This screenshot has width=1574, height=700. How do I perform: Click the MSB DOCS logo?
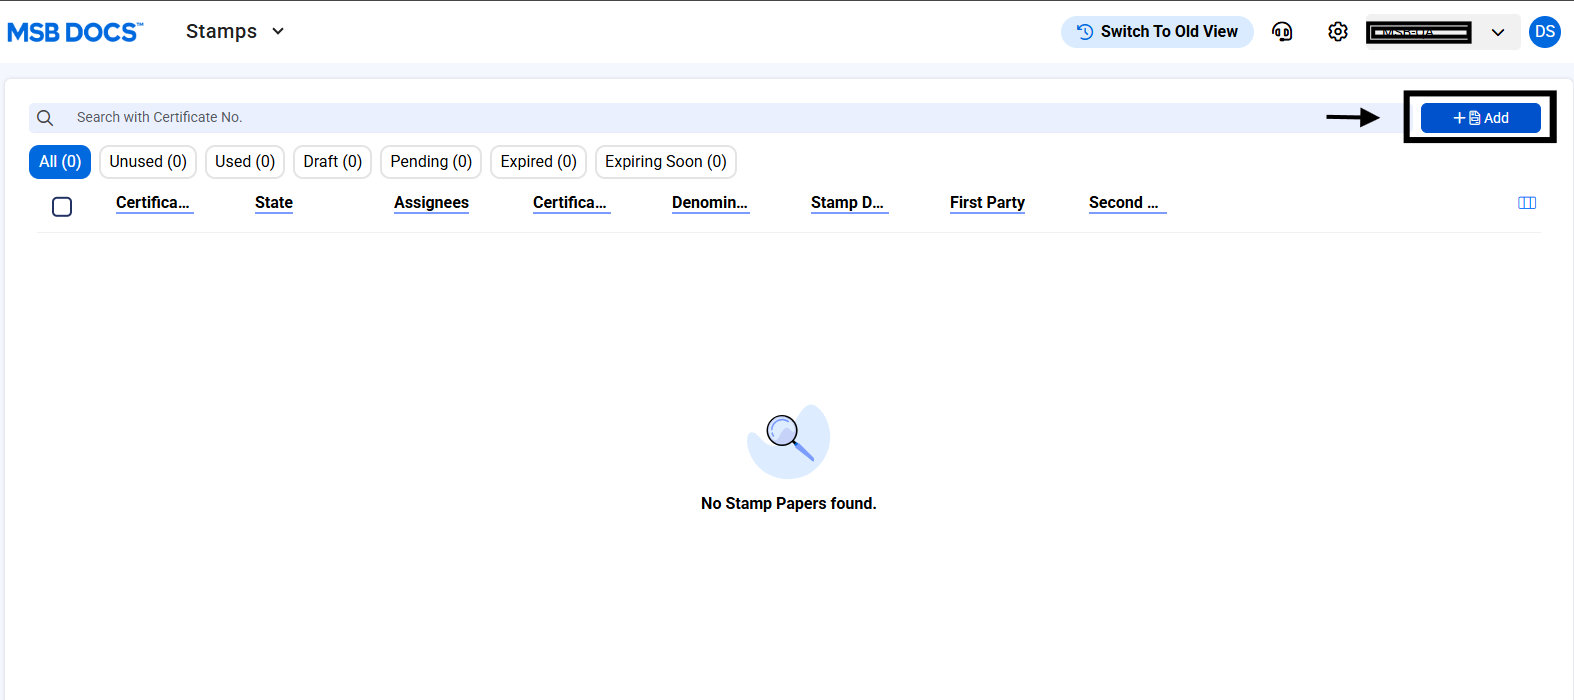75,32
